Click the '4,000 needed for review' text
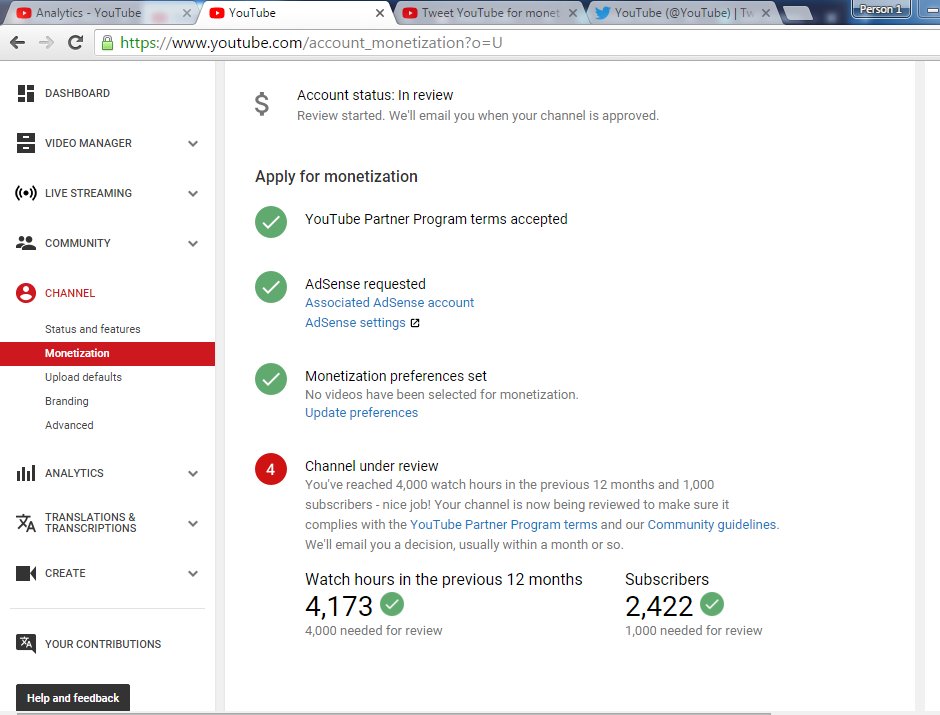940x715 pixels. tap(373, 630)
